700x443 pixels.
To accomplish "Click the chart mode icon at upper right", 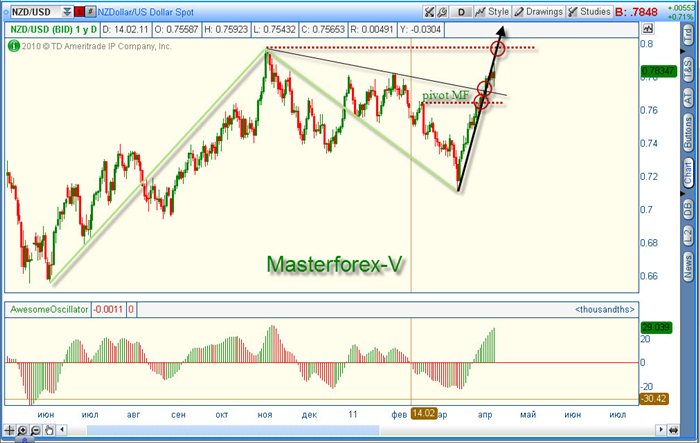I will click(x=647, y=29).
